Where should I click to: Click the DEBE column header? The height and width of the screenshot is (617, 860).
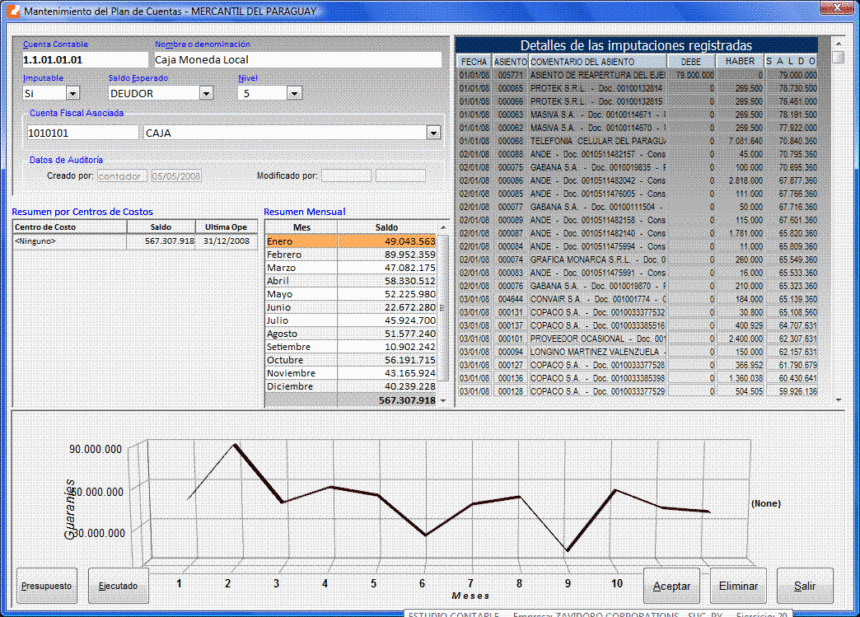[x=691, y=62]
